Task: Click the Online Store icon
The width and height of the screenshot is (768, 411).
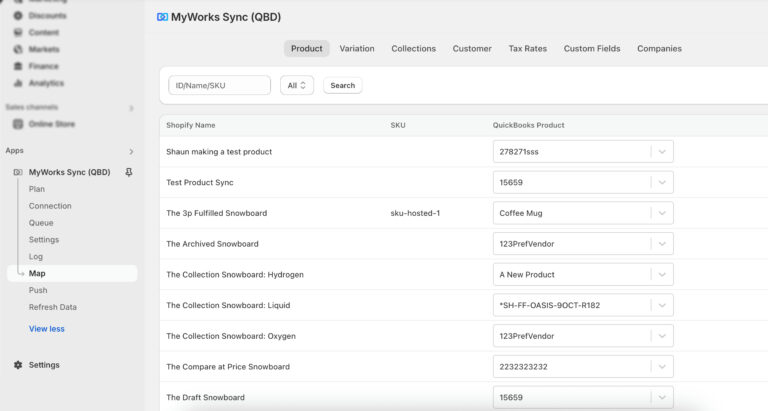Action: 18,124
